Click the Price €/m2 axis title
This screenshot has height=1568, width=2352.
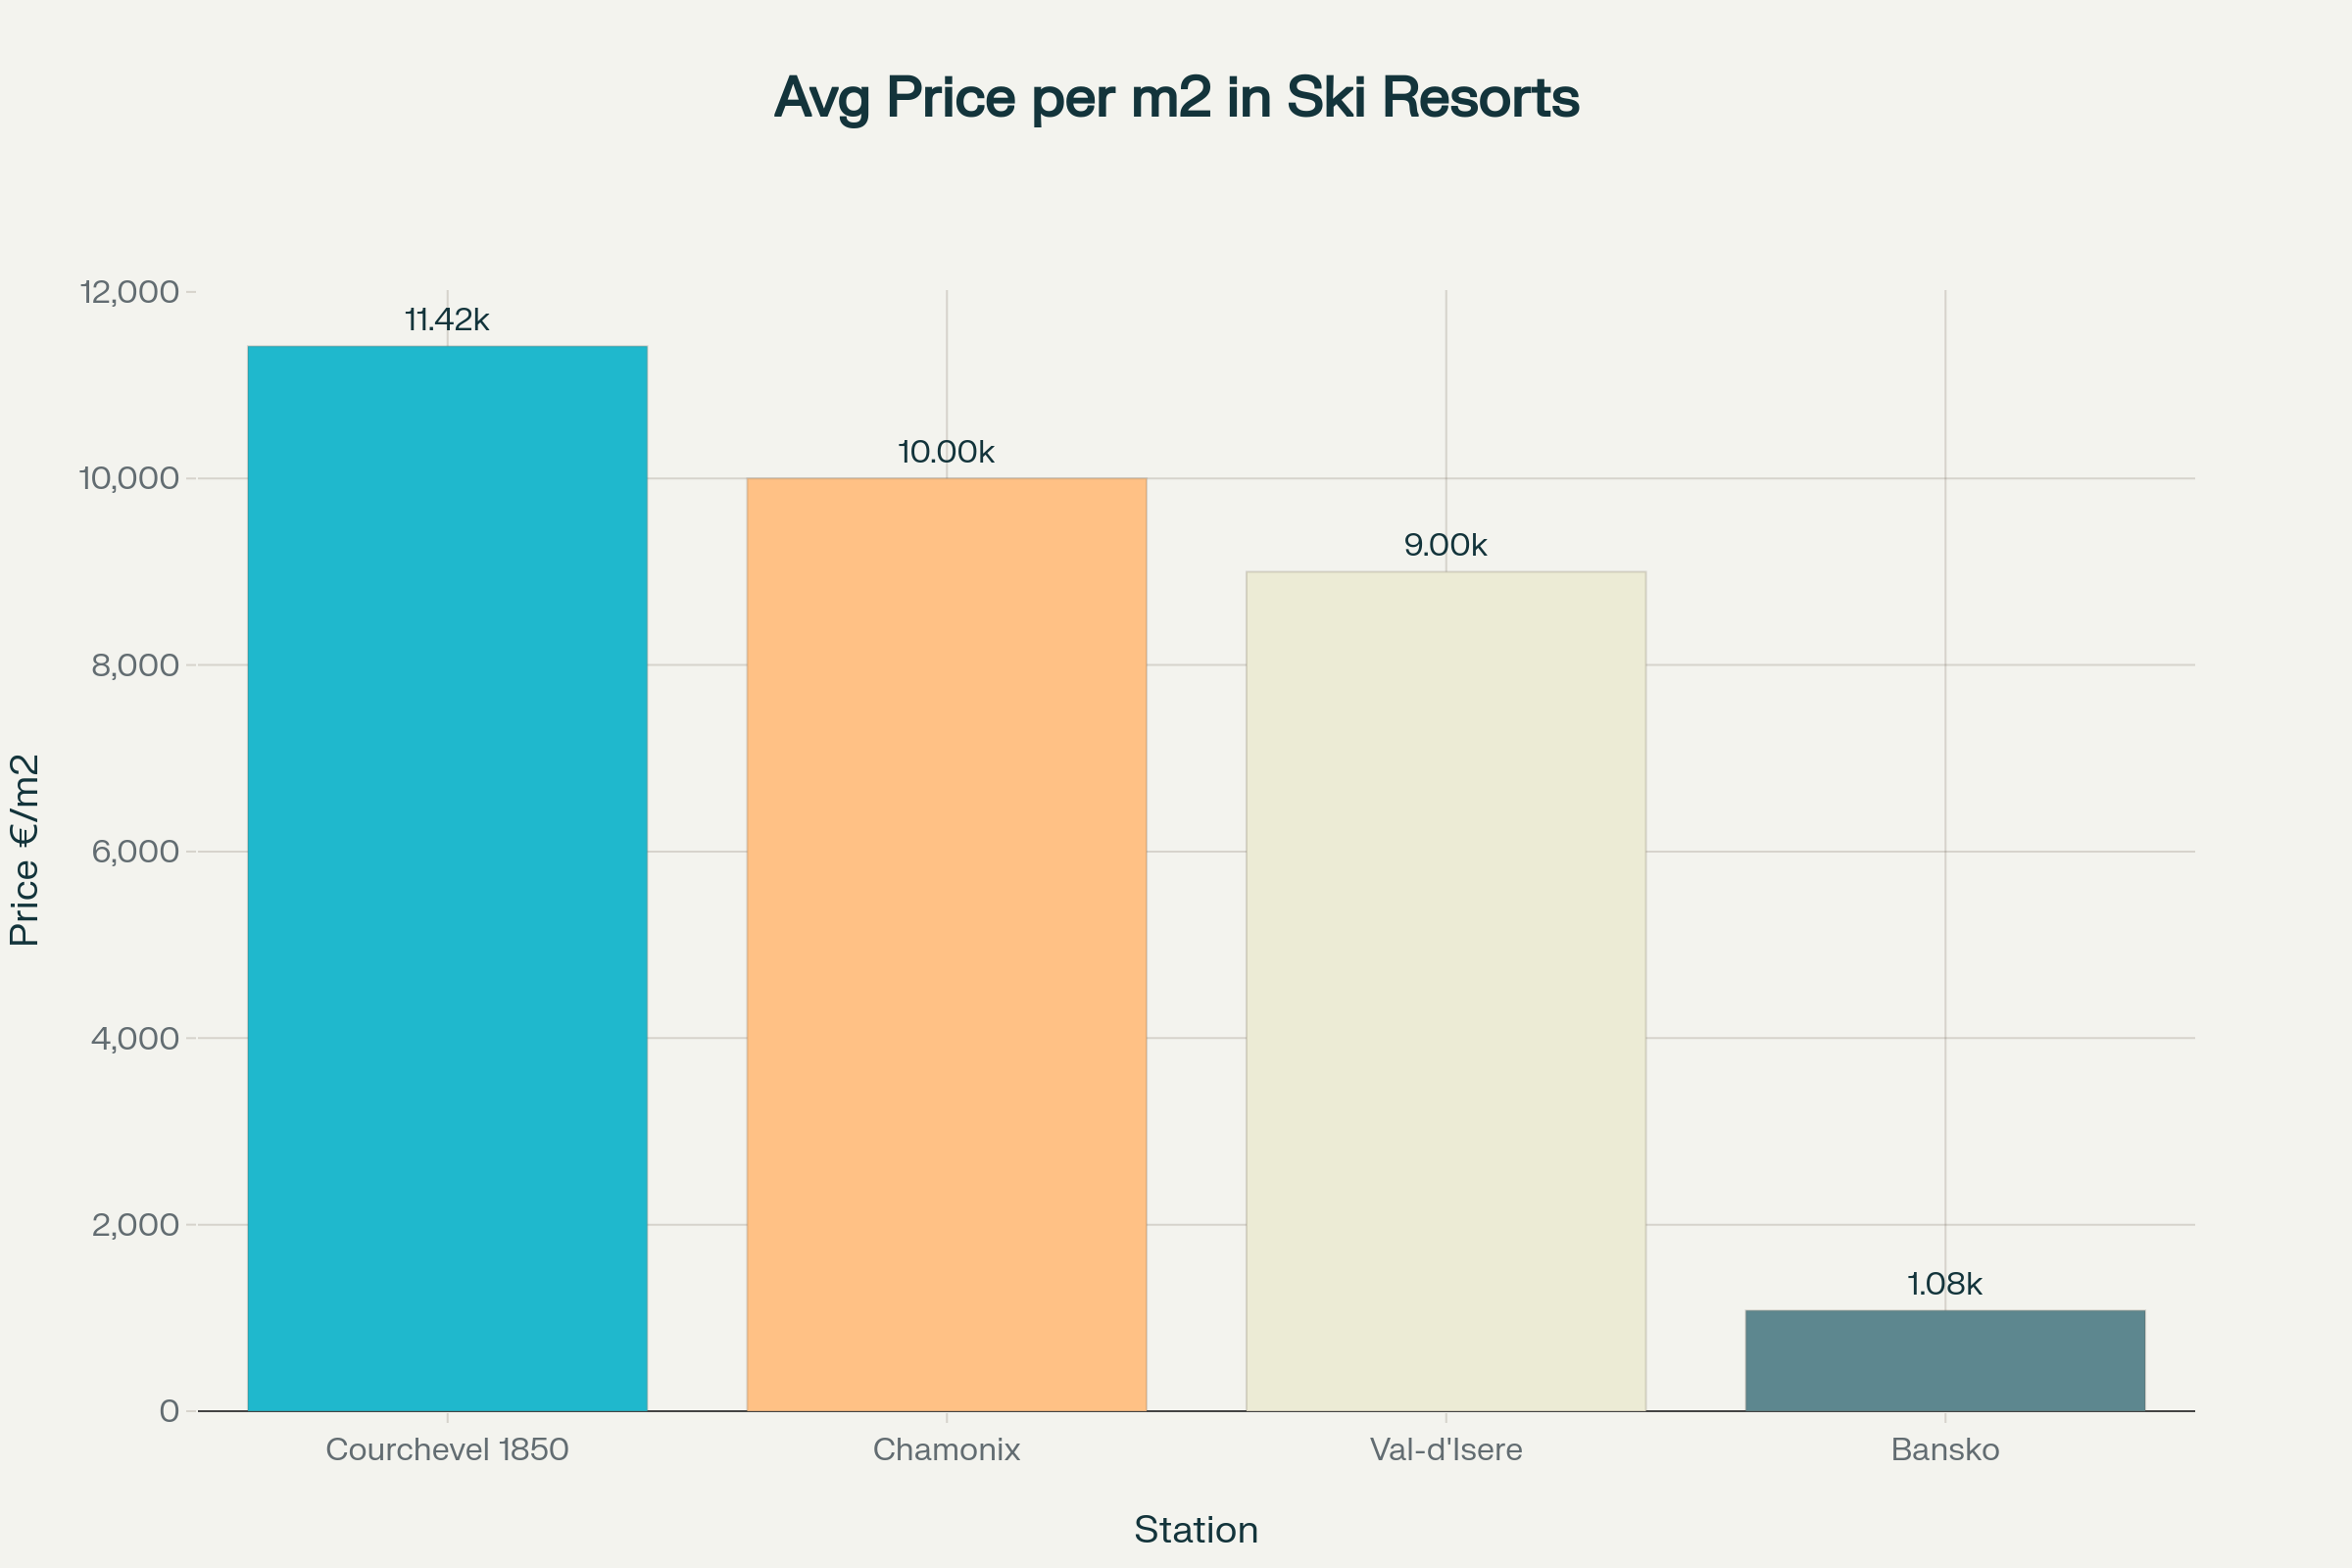25,850
